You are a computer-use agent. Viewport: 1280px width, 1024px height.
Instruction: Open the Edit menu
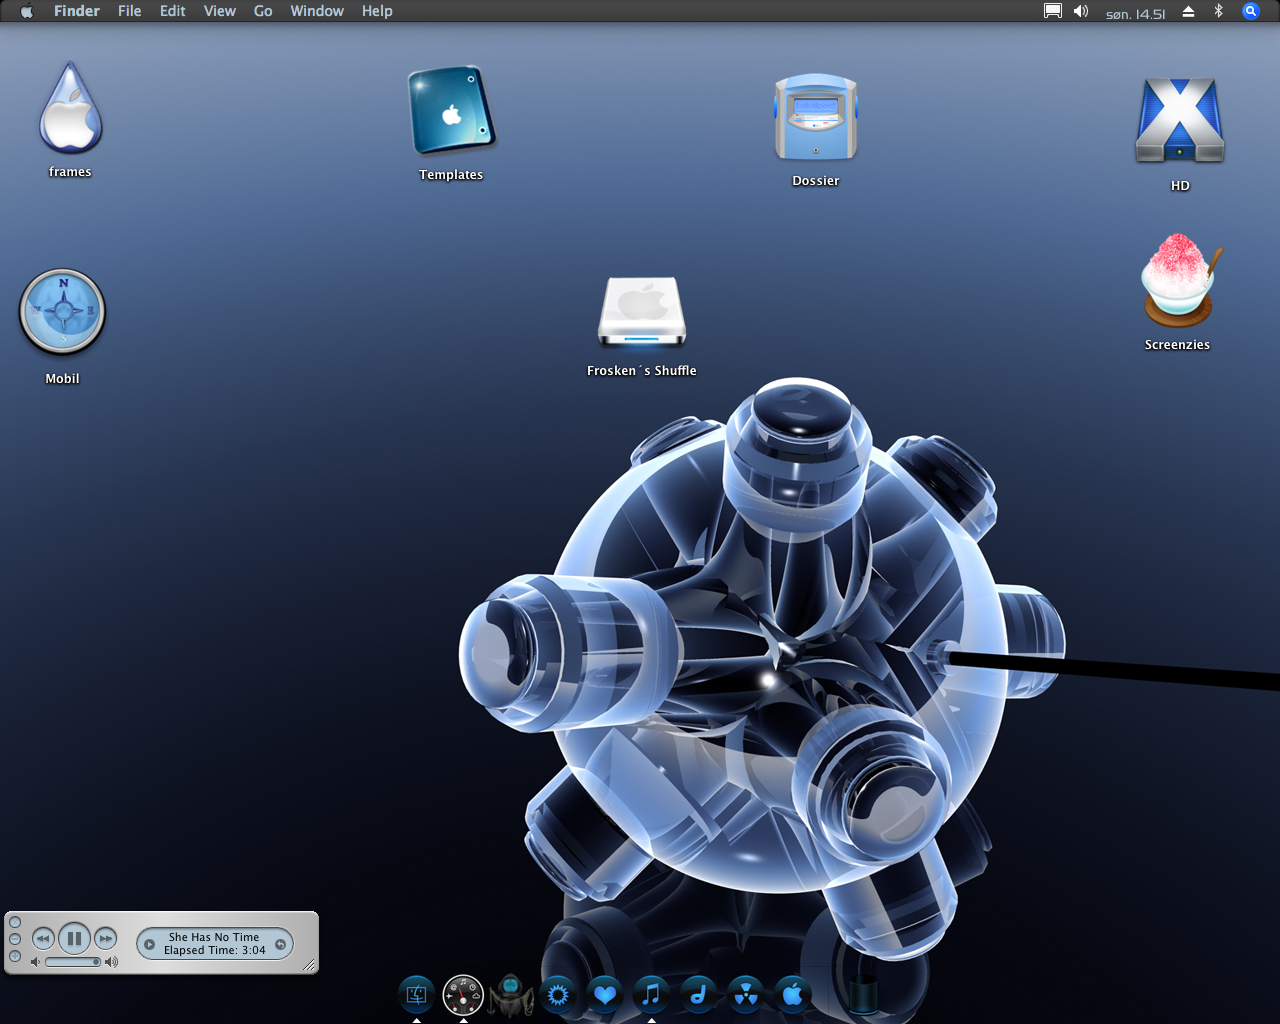pos(173,11)
